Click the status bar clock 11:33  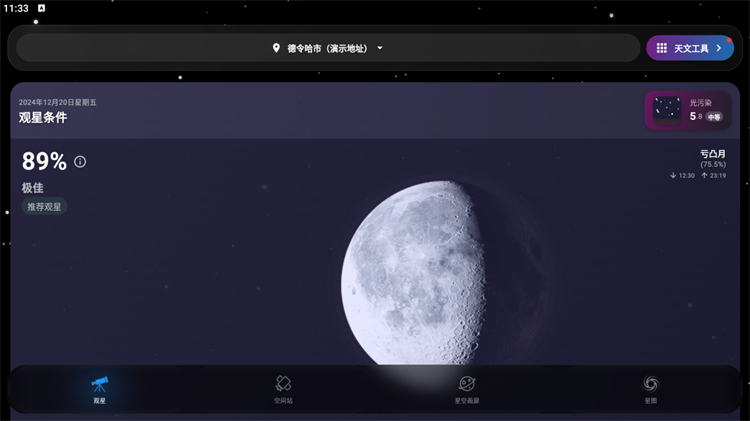coord(16,8)
